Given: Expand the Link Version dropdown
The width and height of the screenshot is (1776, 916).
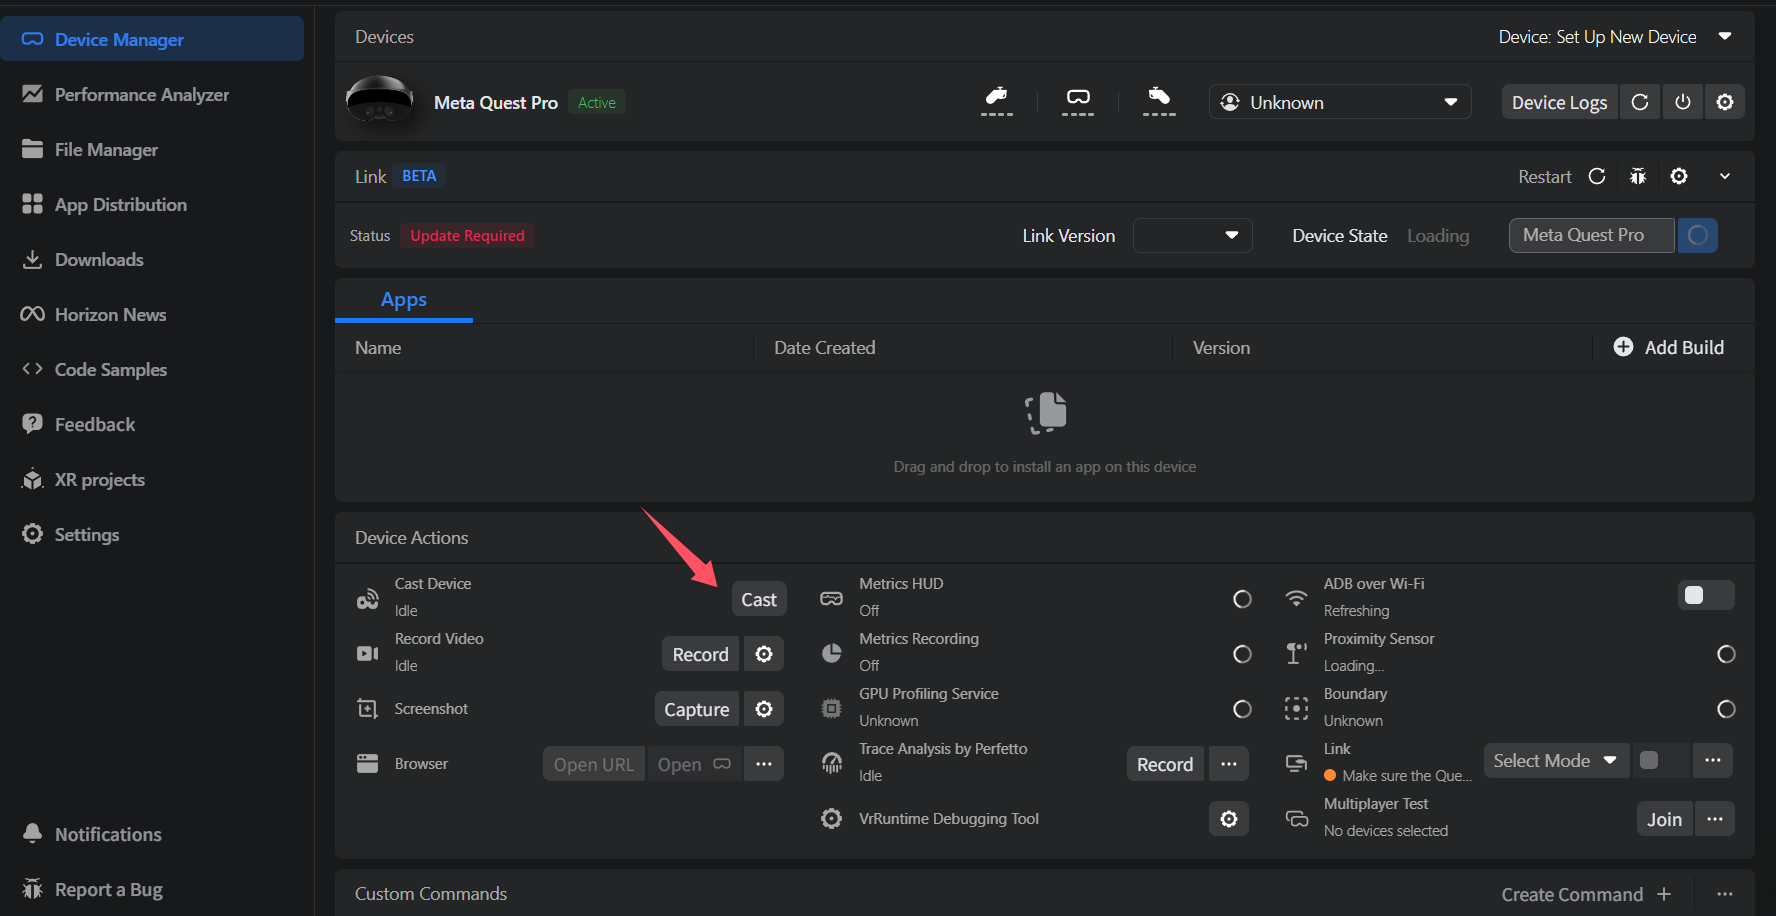Looking at the screenshot, I should (1192, 236).
